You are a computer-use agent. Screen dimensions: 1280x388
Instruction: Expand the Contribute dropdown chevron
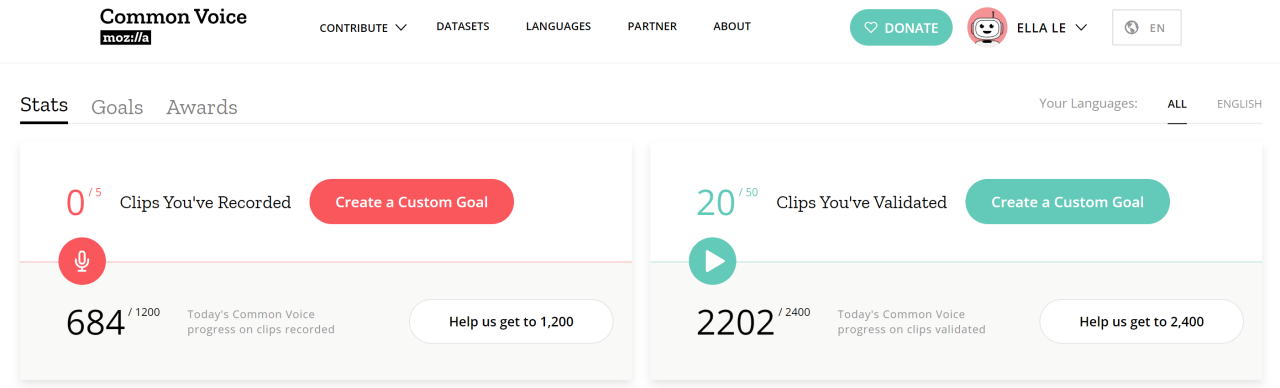[x=401, y=27]
